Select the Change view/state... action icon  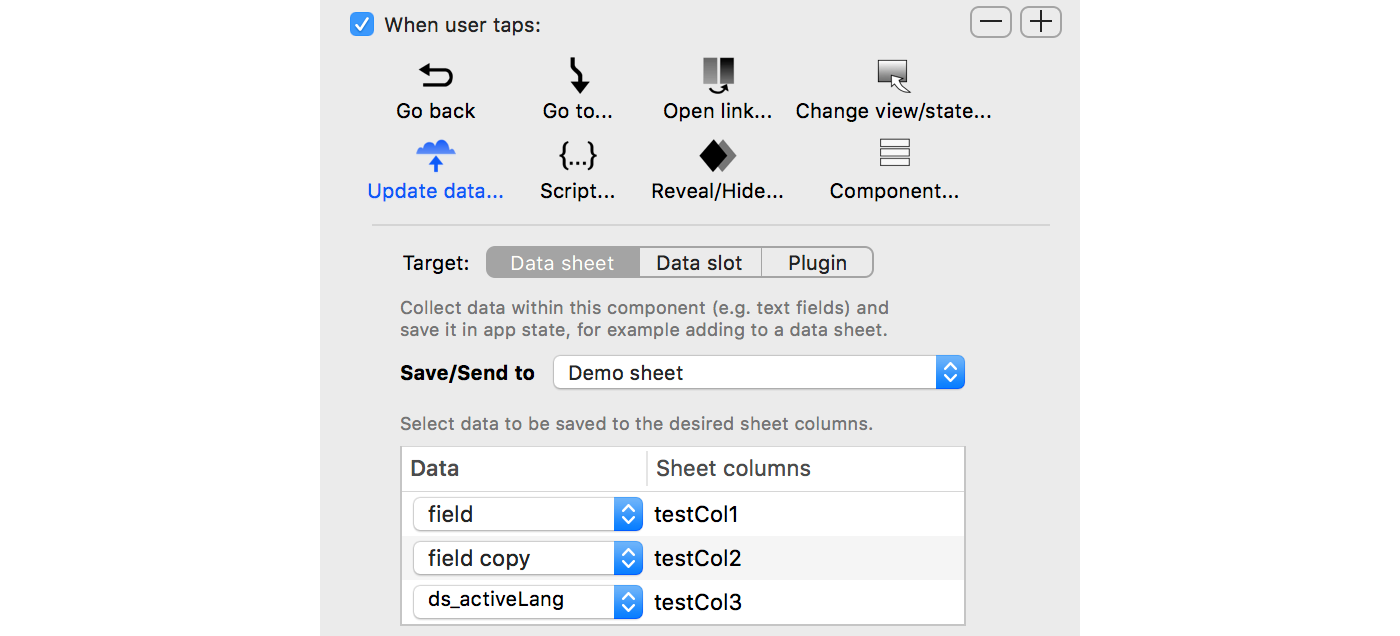click(x=892, y=76)
